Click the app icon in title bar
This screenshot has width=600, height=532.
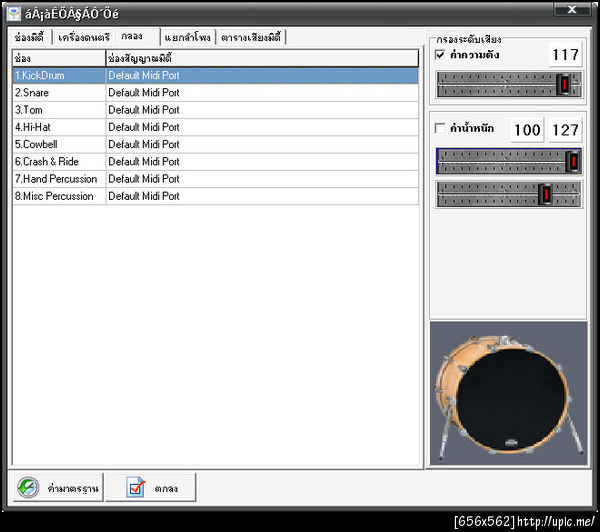14,13
